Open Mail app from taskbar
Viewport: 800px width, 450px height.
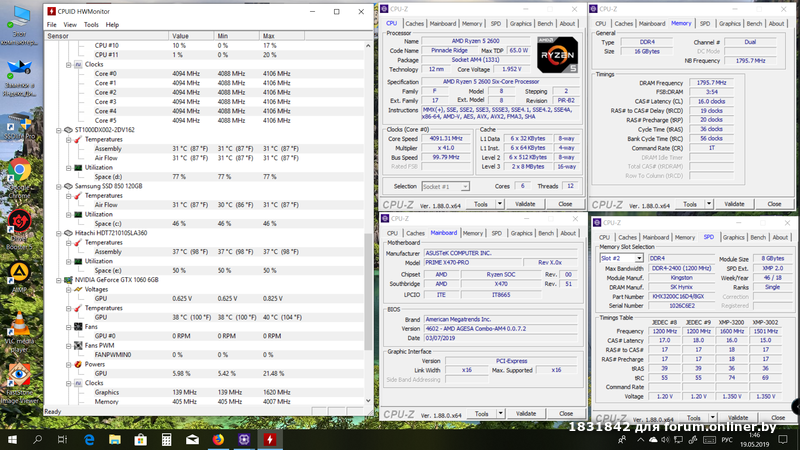click(x=192, y=439)
